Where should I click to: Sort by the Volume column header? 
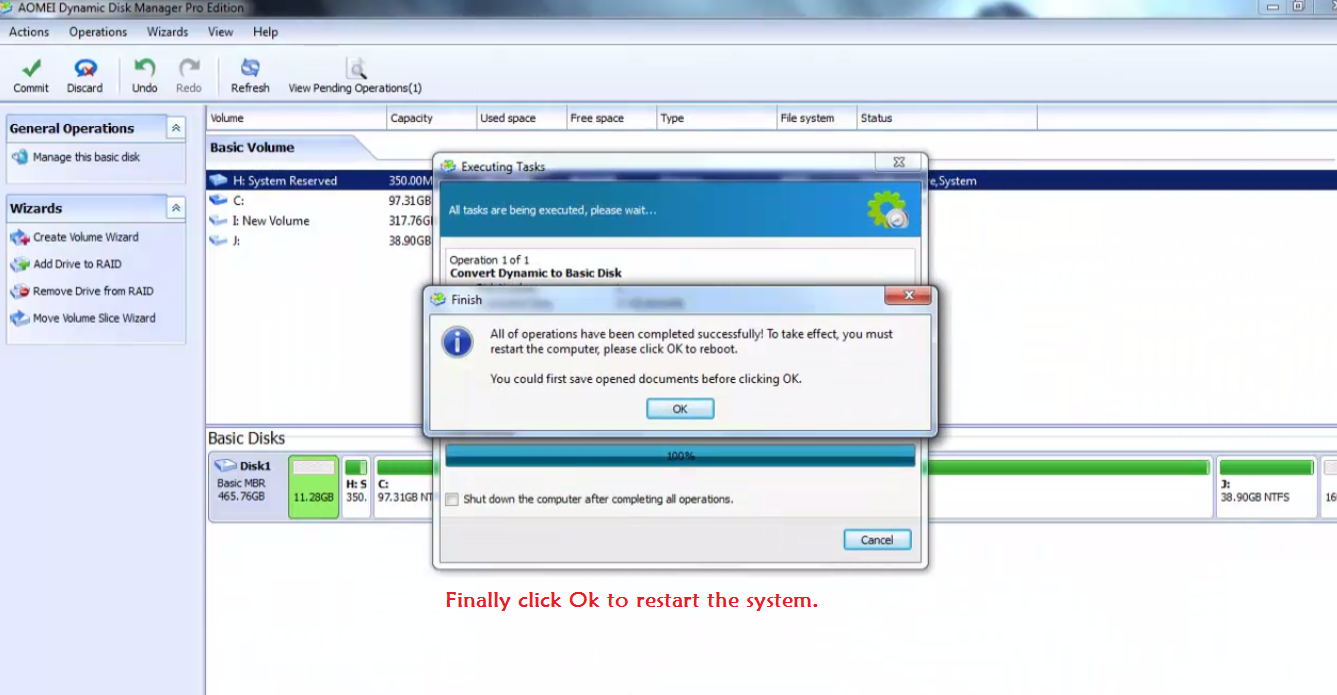[x=297, y=118]
